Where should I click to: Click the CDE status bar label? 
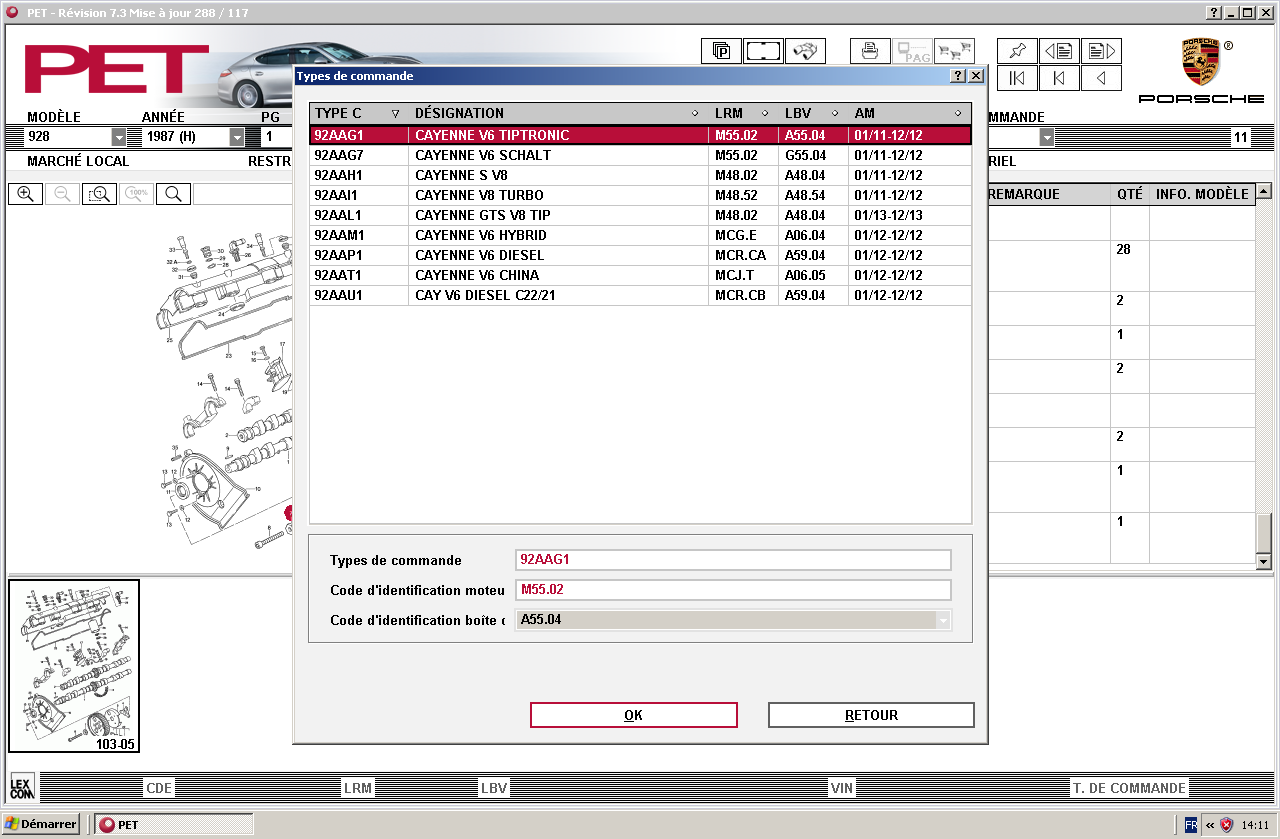point(160,788)
